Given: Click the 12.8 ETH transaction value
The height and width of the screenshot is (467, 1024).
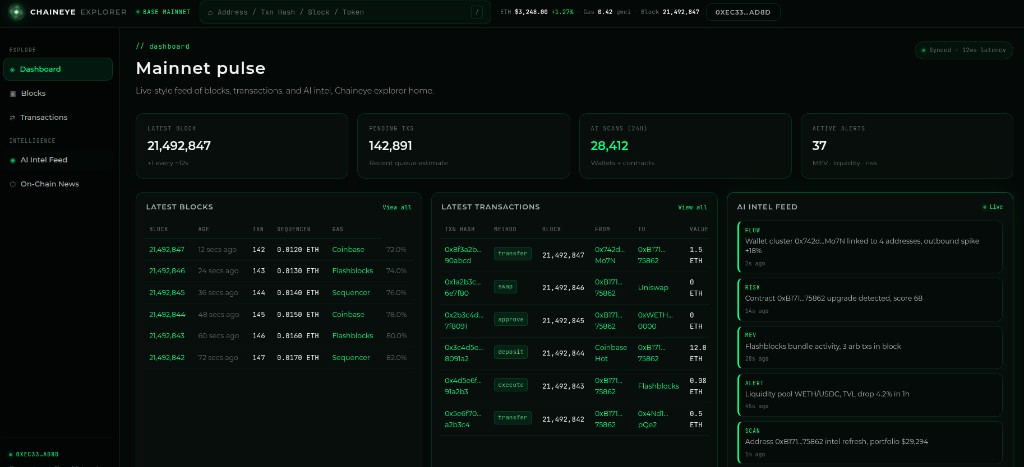Looking at the screenshot, I should 697,353.
